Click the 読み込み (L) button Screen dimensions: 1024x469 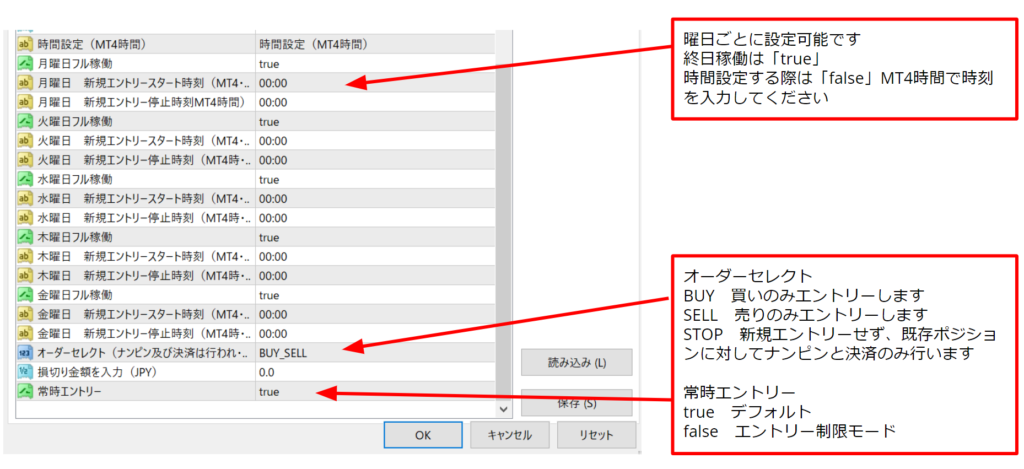576,362
